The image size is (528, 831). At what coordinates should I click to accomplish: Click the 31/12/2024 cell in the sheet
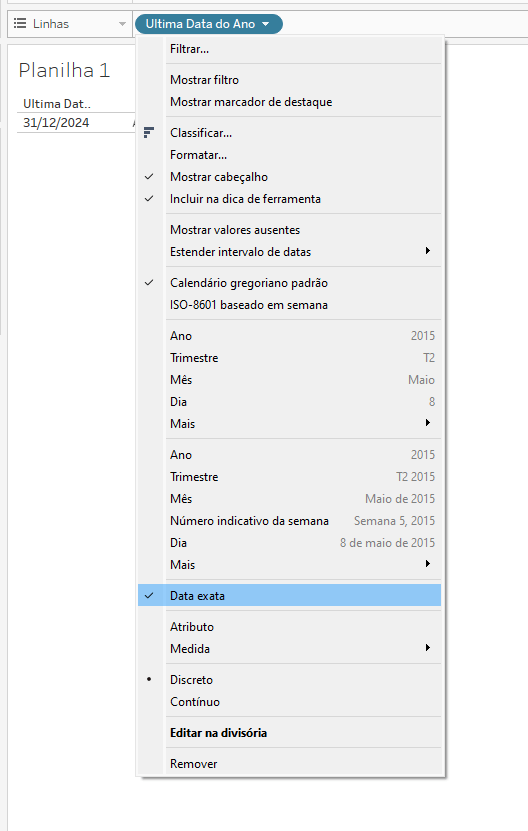click(x=56, y=122)
